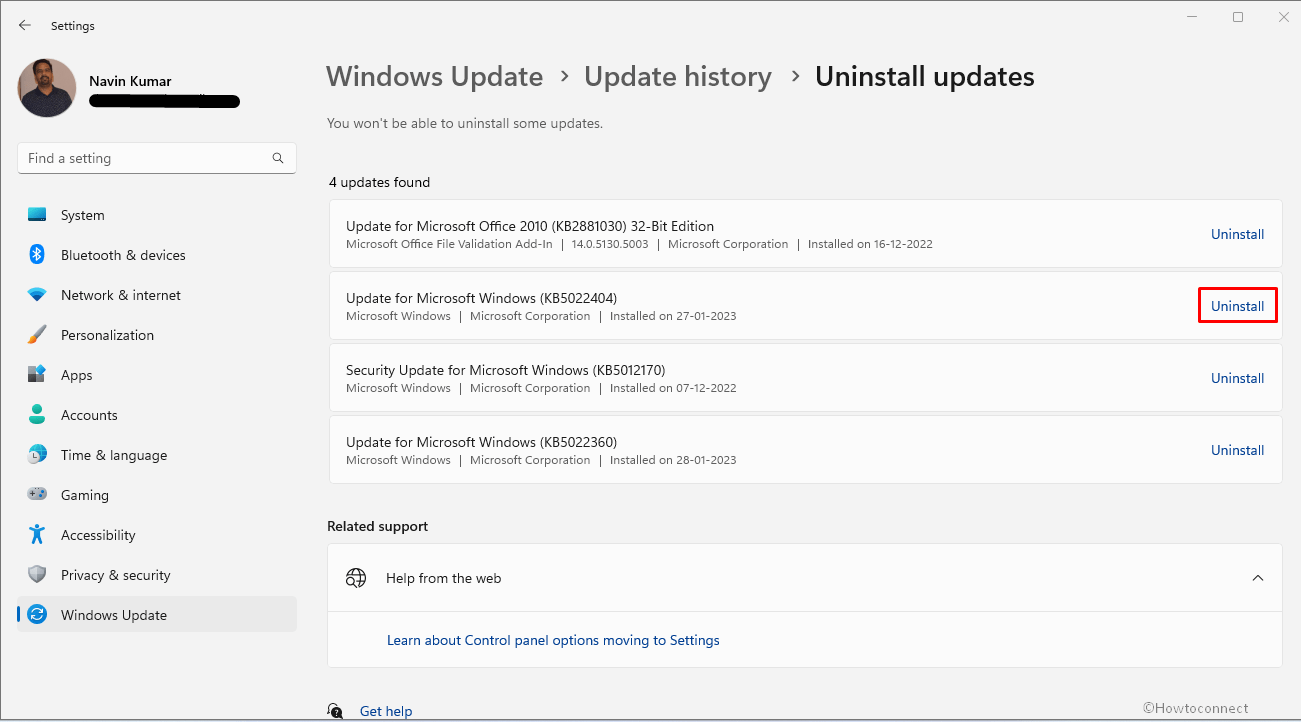1301x722 pixels.
Task: Open Learn about Control panel options link
Action: click(x=553, y=640)
